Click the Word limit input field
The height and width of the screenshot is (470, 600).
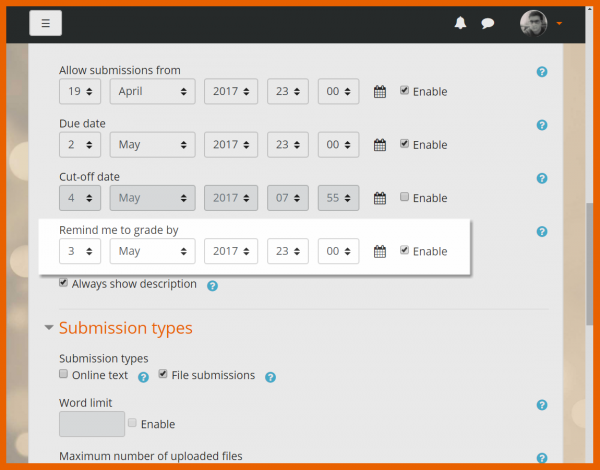point(92,424)
